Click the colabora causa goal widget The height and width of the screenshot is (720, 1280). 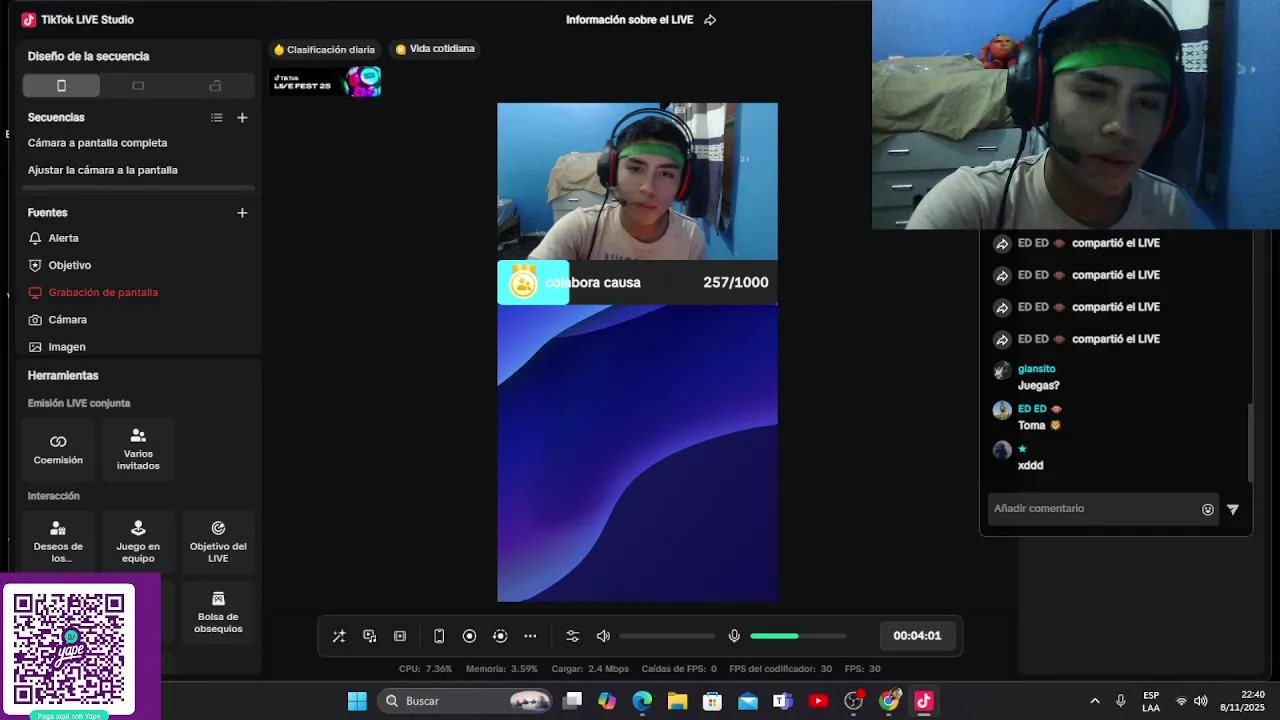point(637,283)
